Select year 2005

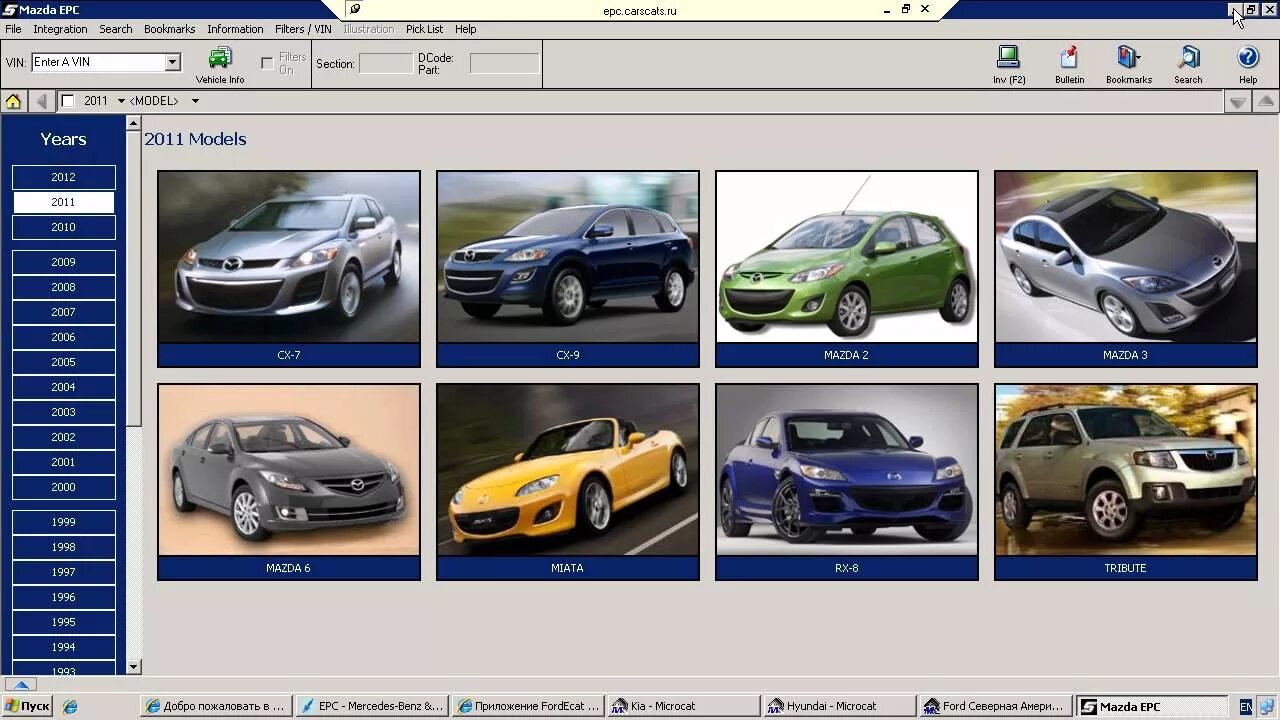click(64, 362)
